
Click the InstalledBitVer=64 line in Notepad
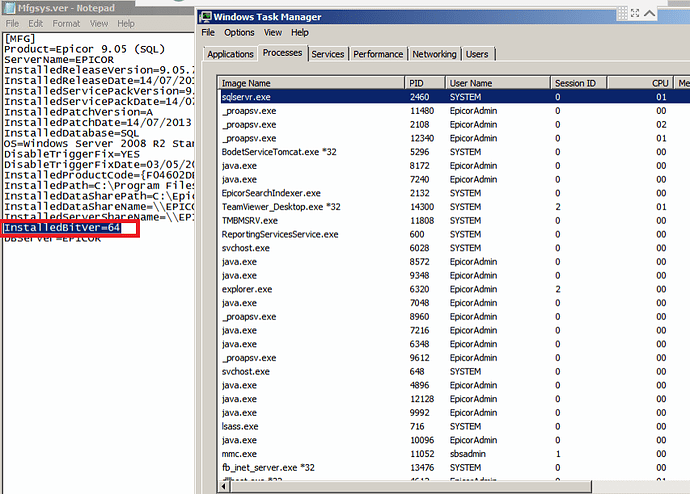coord(62,228)
